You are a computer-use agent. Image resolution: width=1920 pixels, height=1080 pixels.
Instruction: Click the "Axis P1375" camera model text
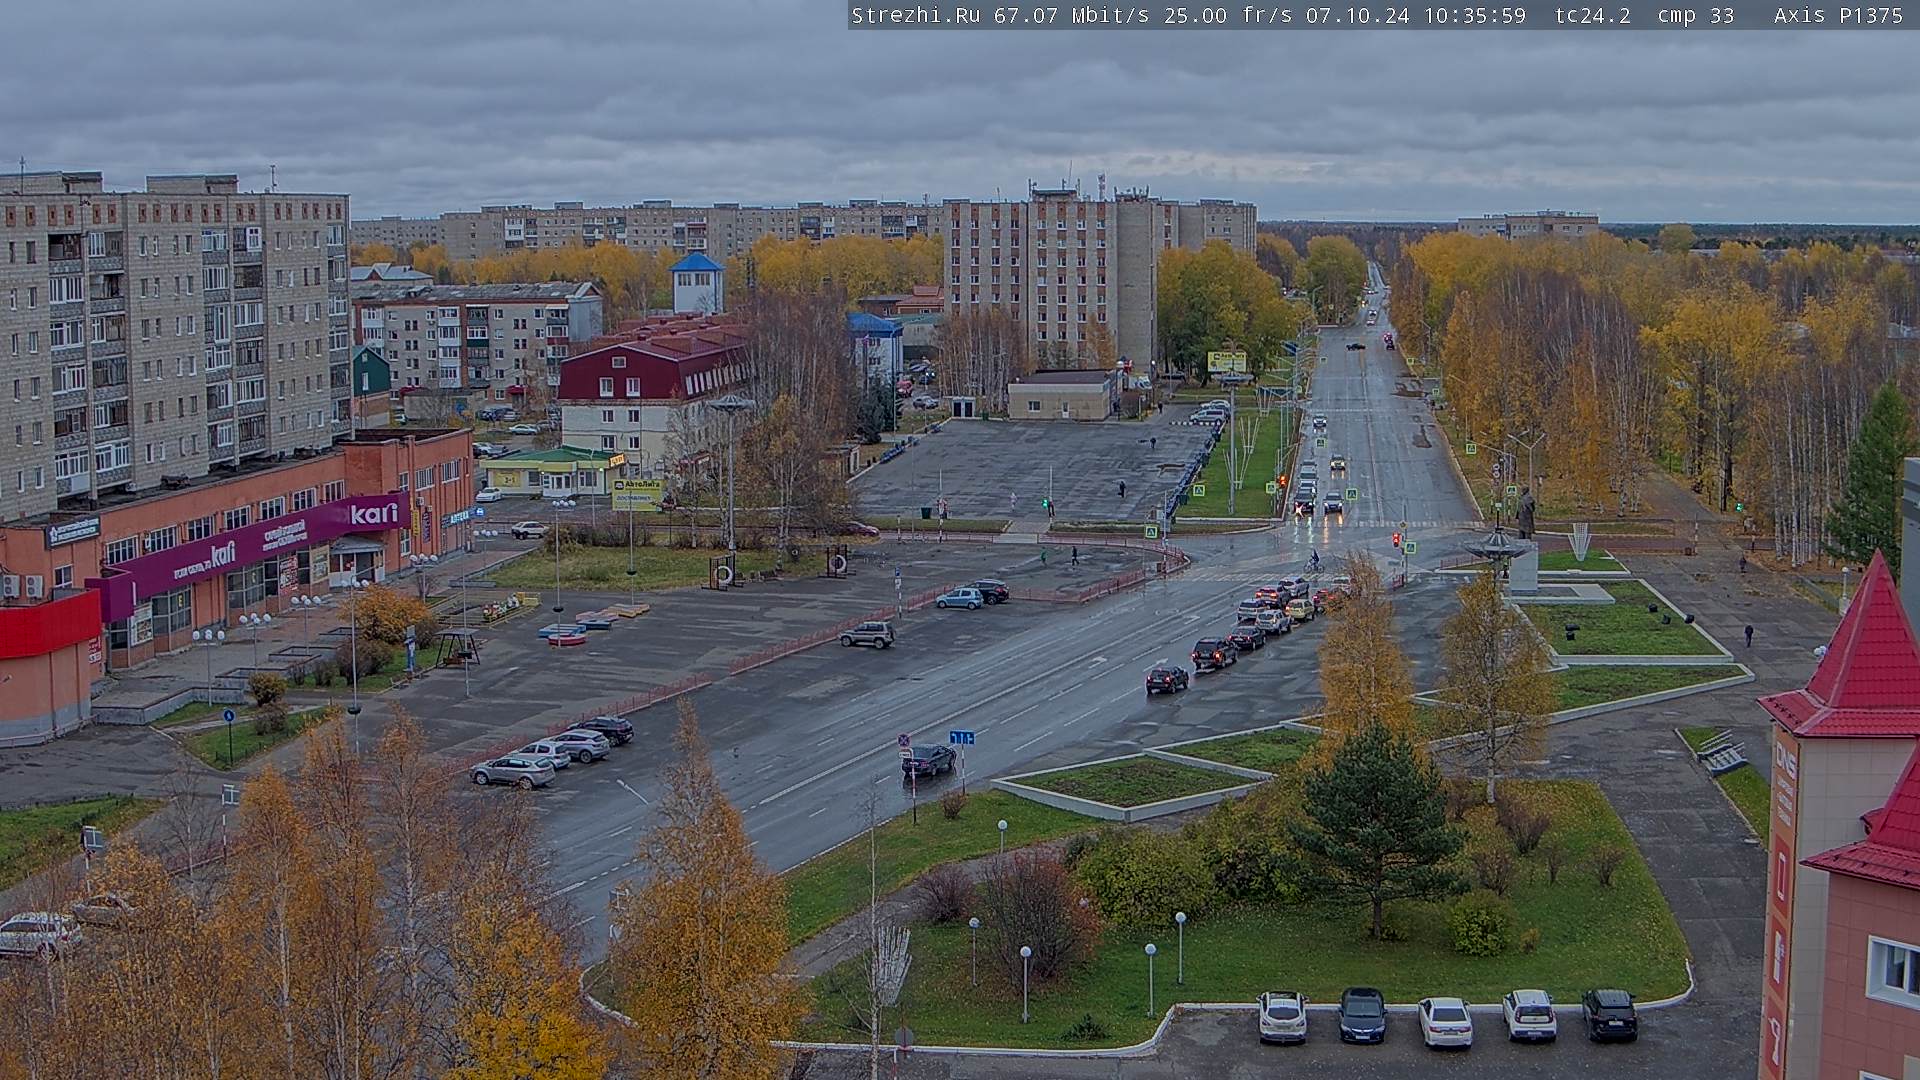click(1838, 15)
